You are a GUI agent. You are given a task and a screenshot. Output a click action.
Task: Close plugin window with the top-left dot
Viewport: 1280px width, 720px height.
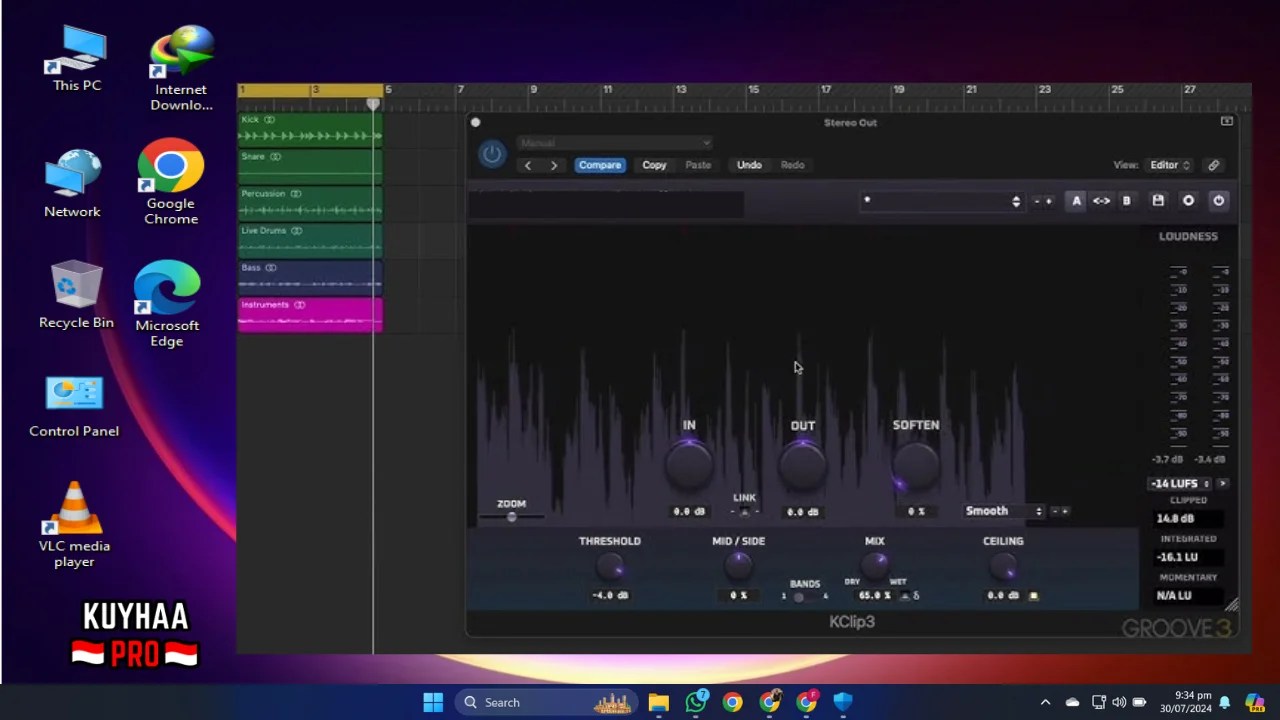[x=476, y=122]
